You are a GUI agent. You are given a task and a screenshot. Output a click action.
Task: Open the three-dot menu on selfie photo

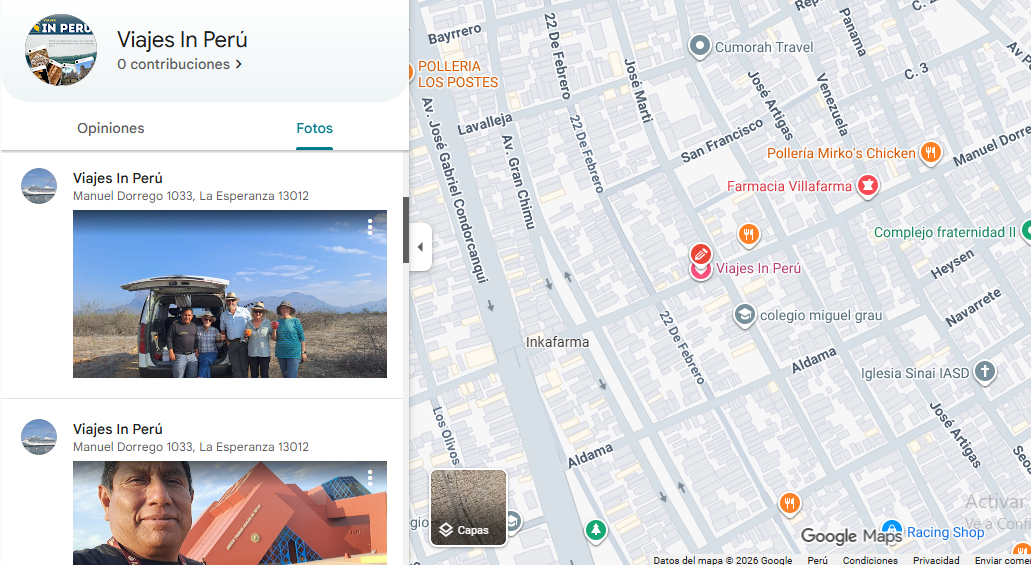click(370, 478)
